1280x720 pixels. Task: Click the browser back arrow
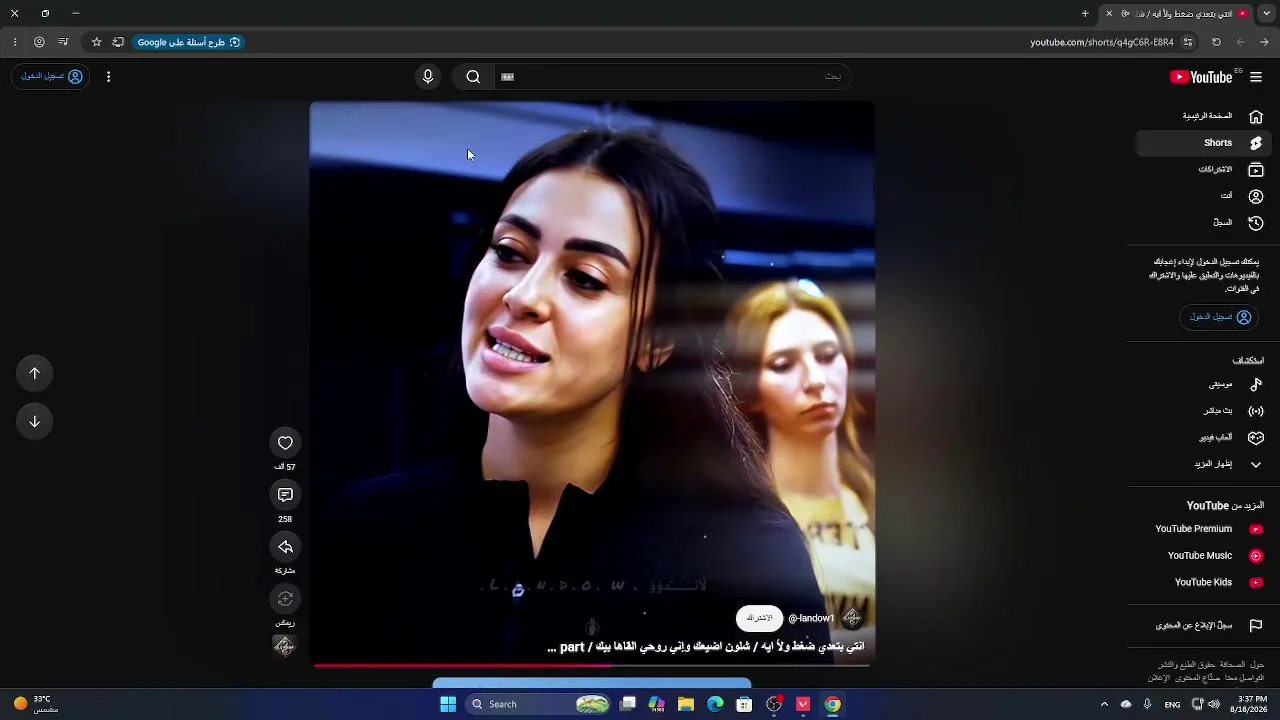tap(1264, 42)
